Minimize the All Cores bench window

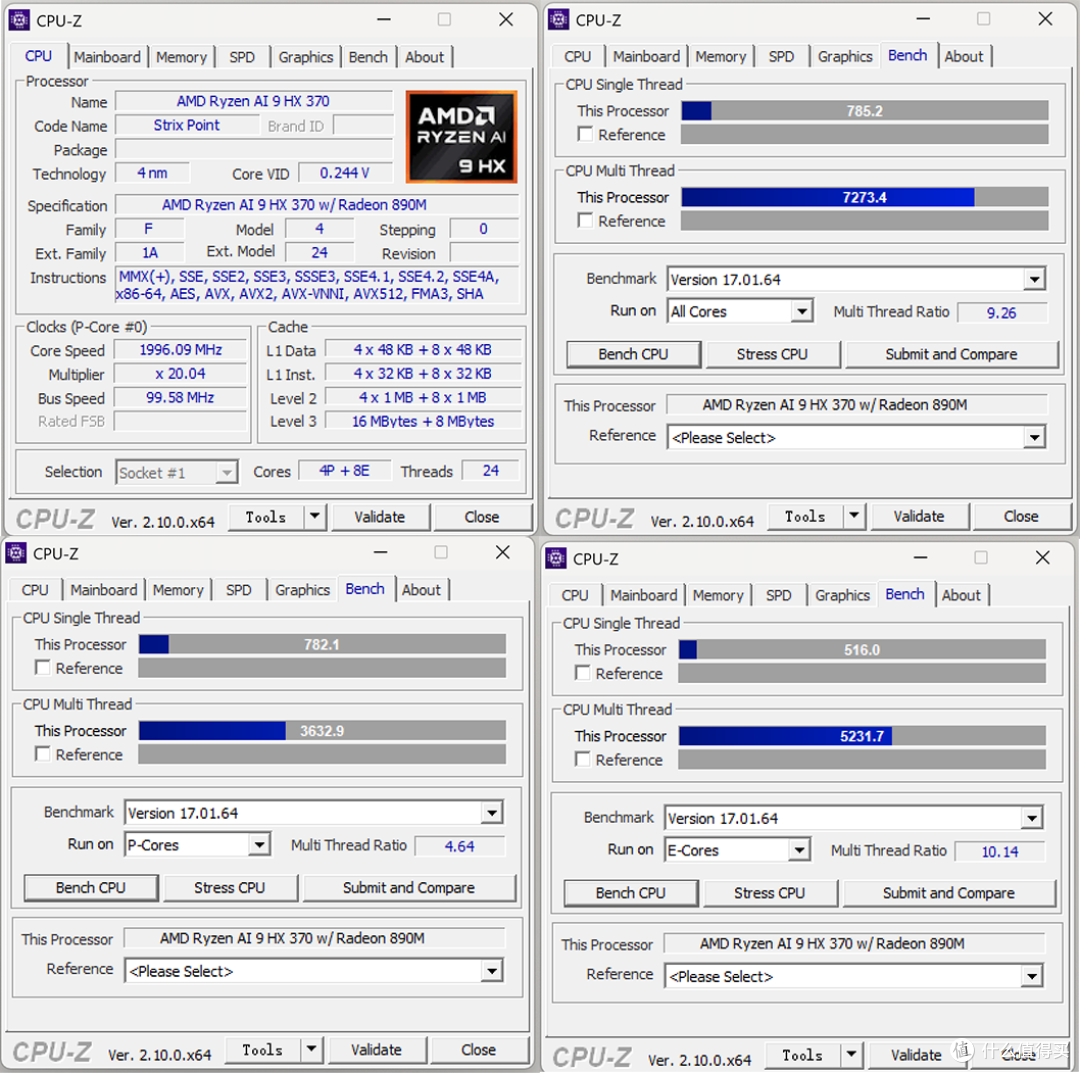pyautogui.click(x=924, y=19)
